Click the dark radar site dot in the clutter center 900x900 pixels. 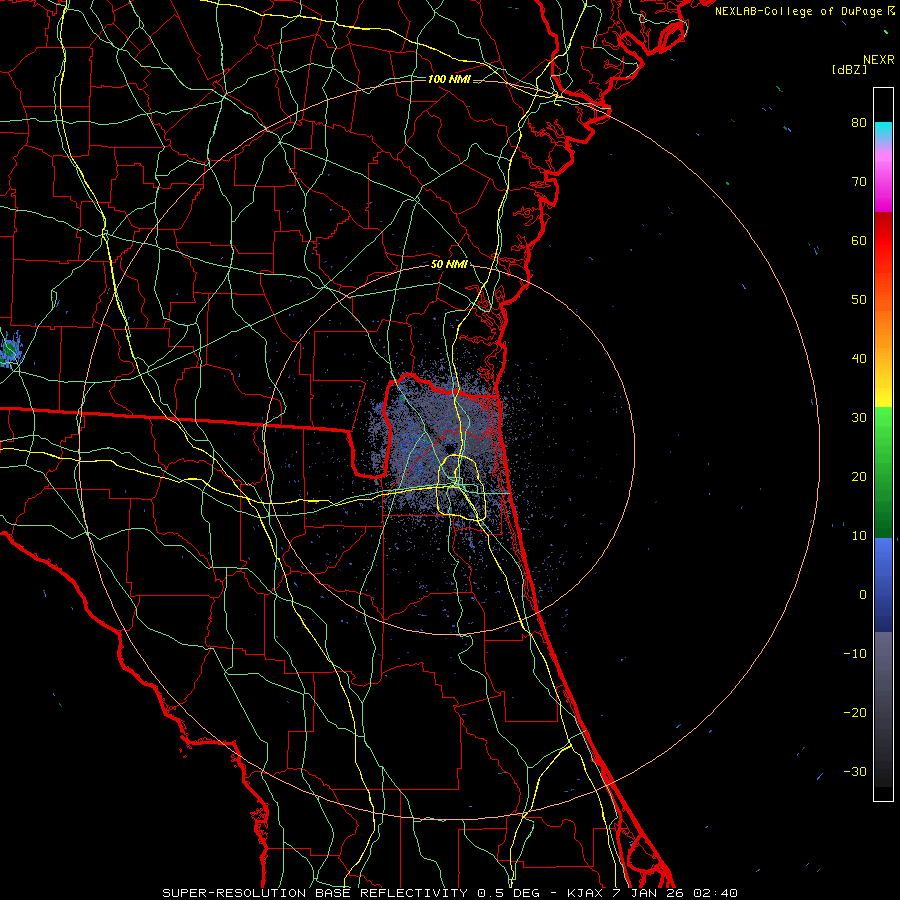coord(451,447)
